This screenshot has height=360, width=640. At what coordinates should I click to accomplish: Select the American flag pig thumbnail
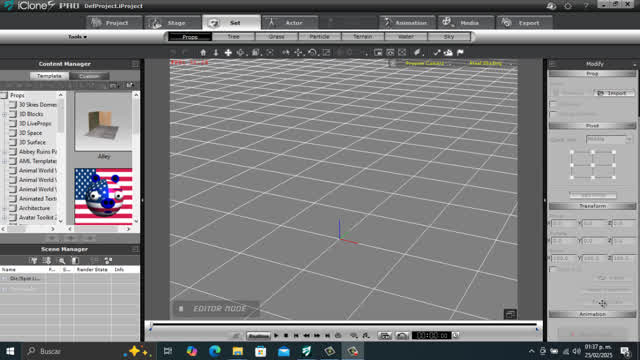(x=103, y=196)
